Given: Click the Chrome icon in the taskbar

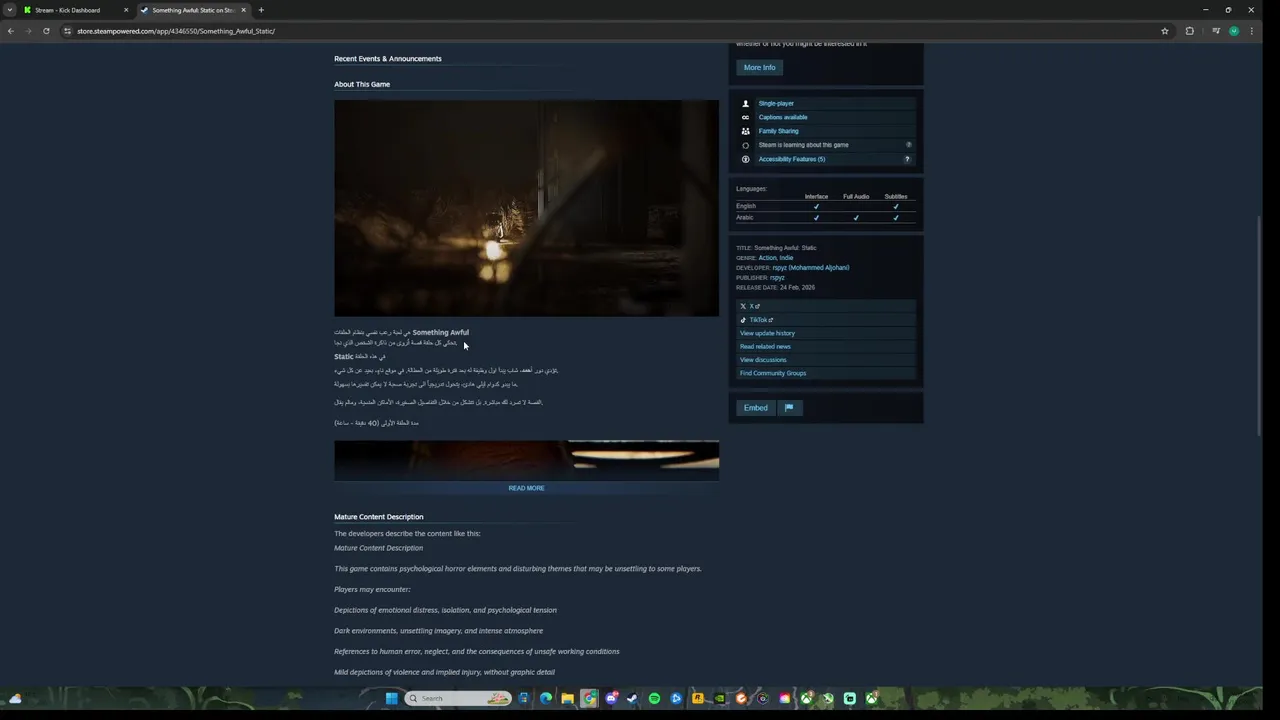Looking at the screenshot, I should 589,698.
